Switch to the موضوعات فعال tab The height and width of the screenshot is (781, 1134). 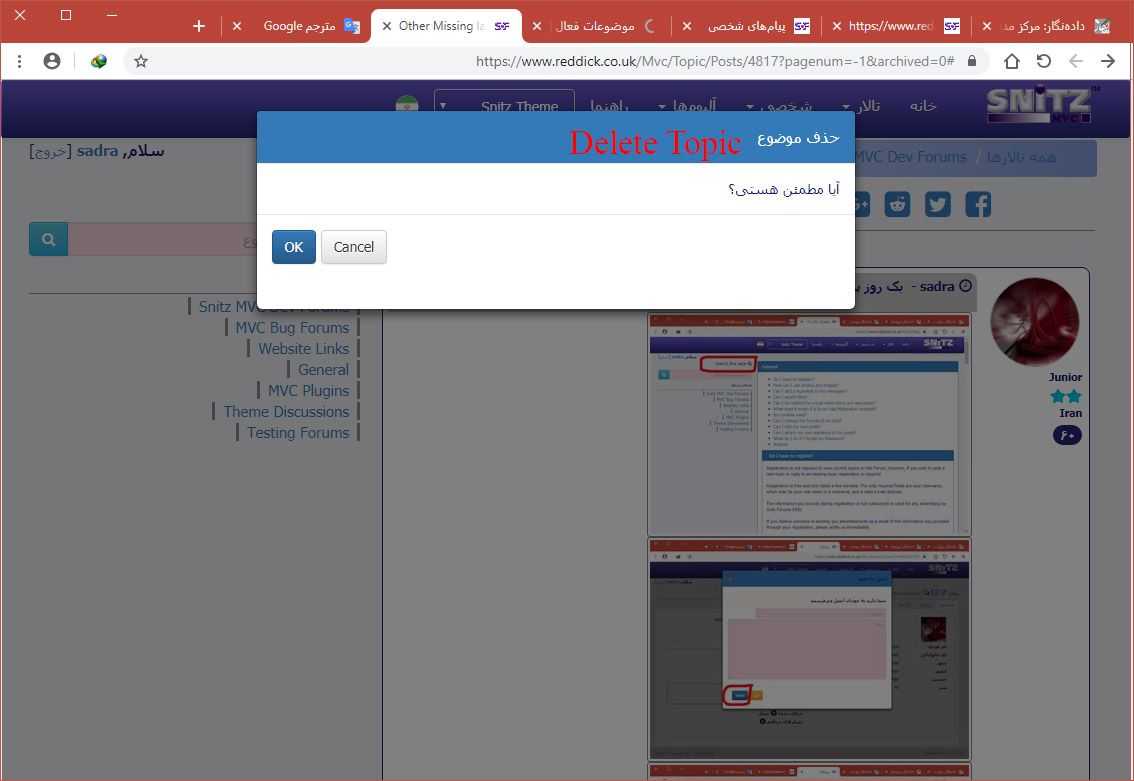tap(600, 26)
